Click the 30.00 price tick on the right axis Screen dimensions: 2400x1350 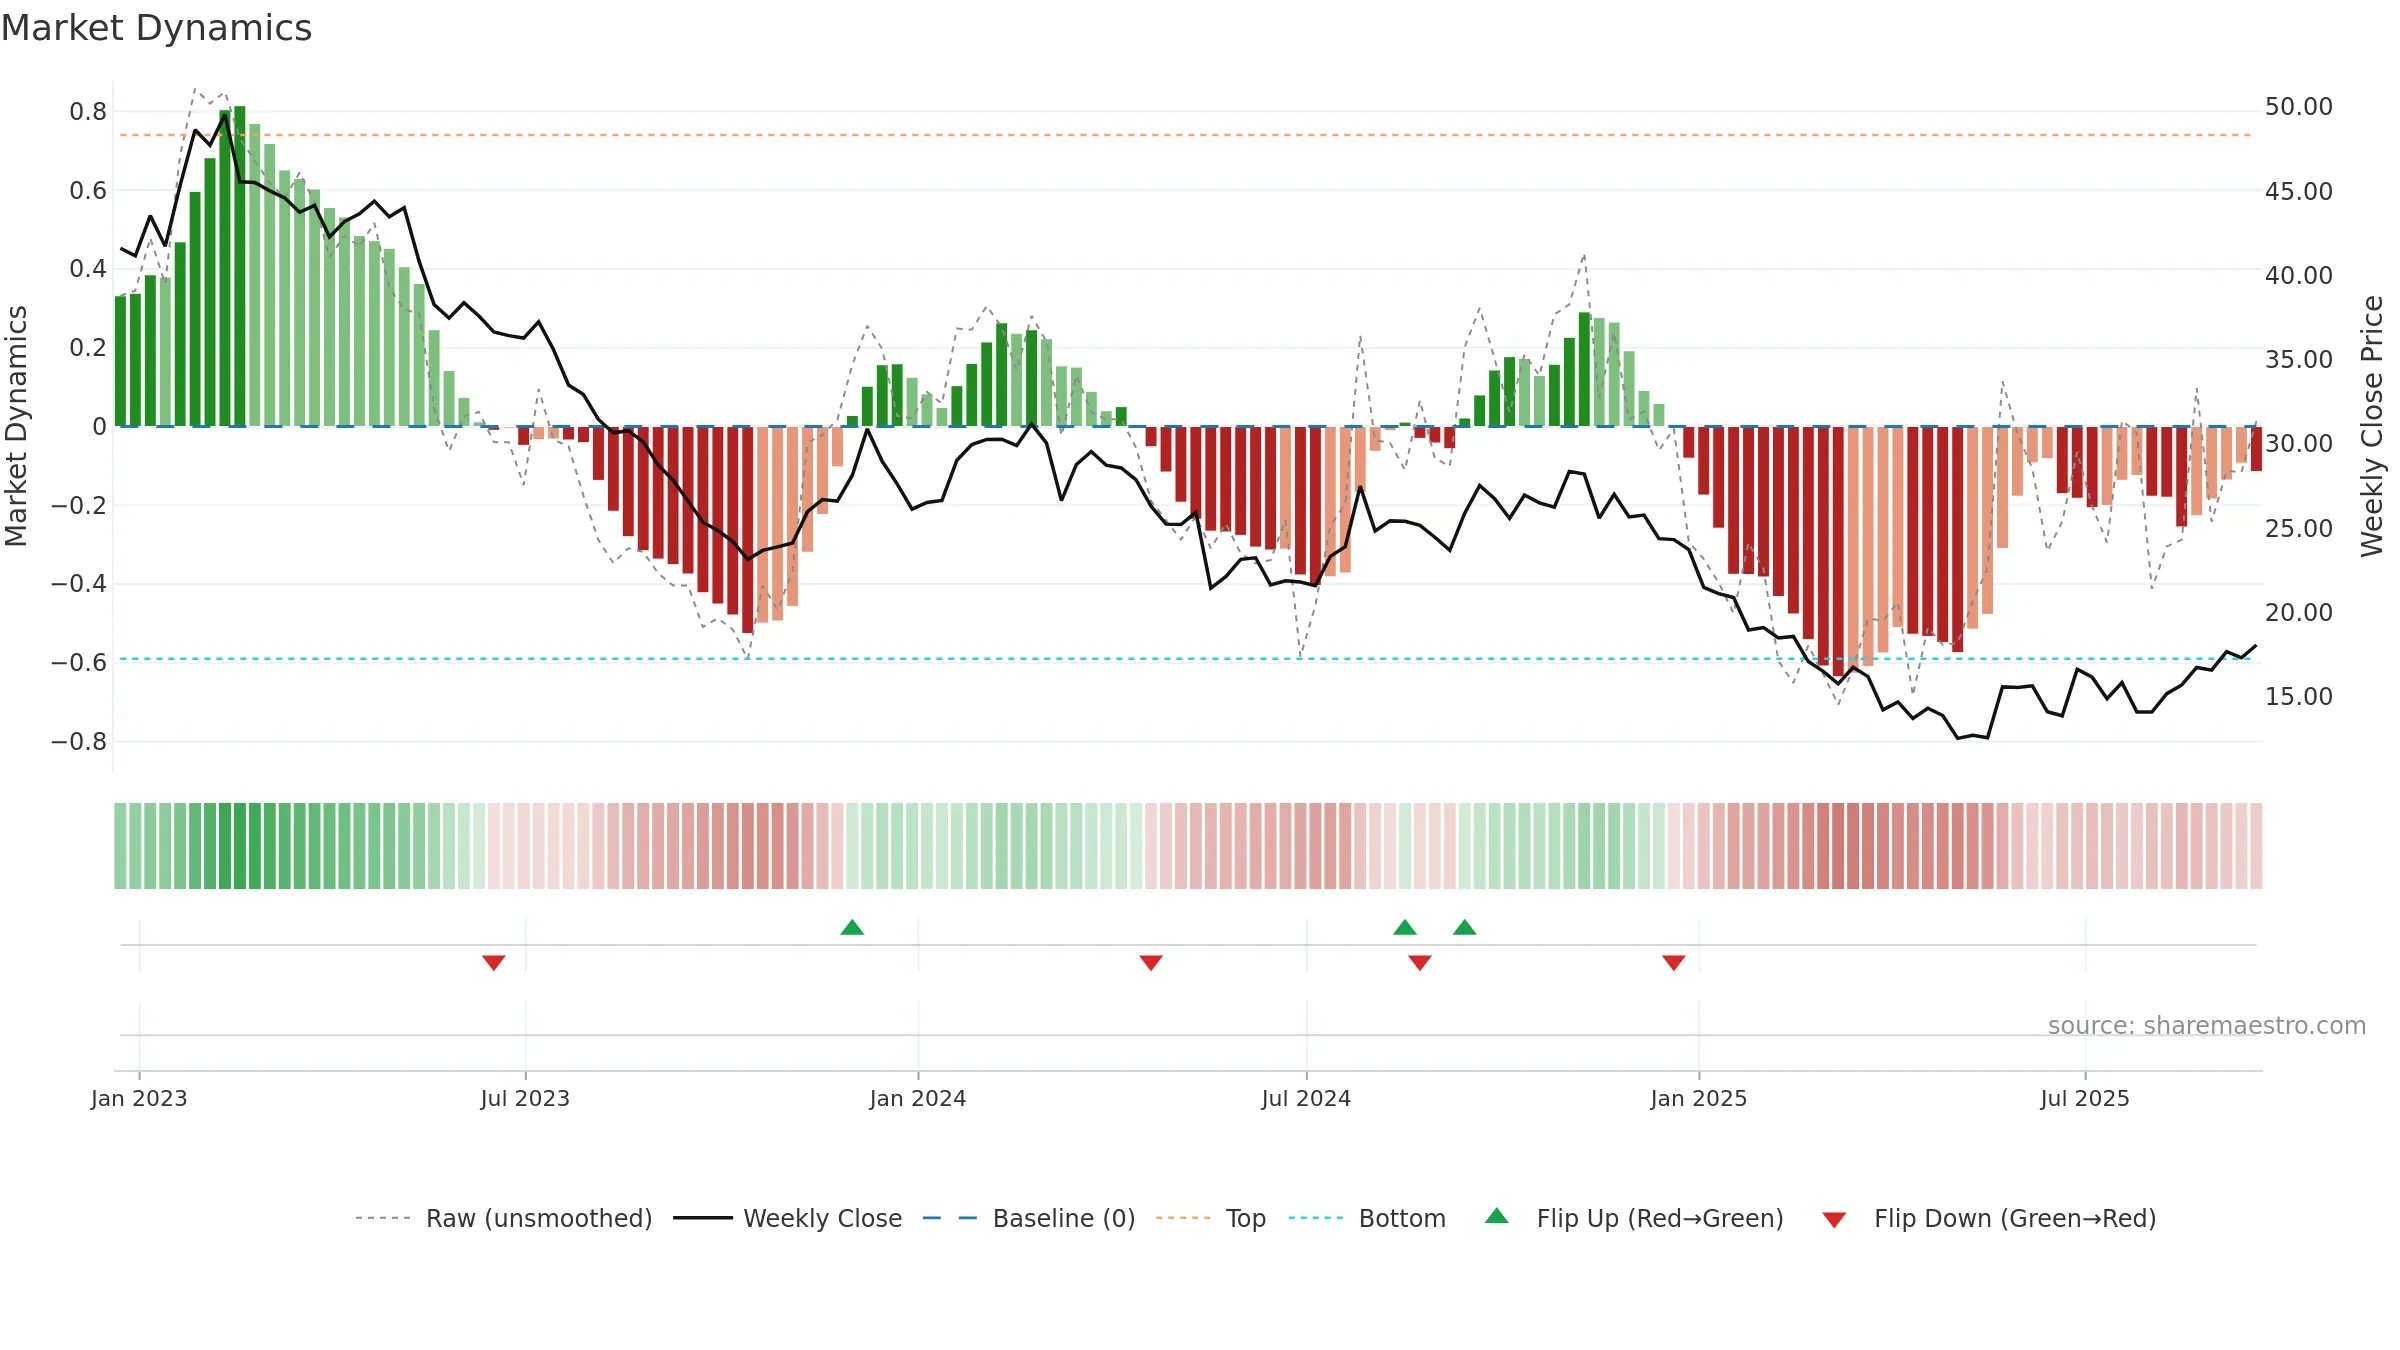(2299, 443)
